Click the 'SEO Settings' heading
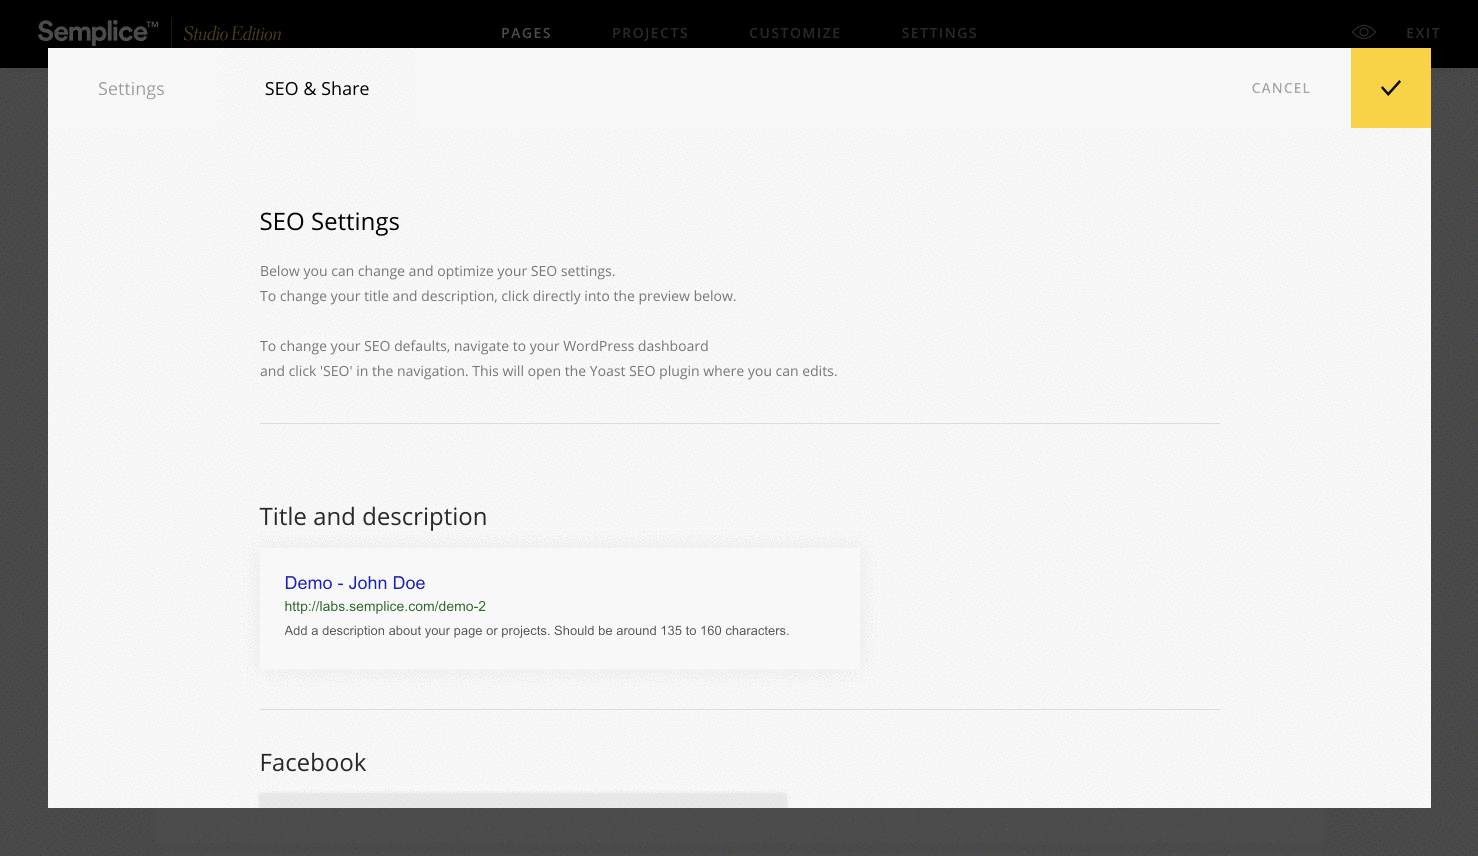Screen dimensions: 1478x856 (329, 222)
